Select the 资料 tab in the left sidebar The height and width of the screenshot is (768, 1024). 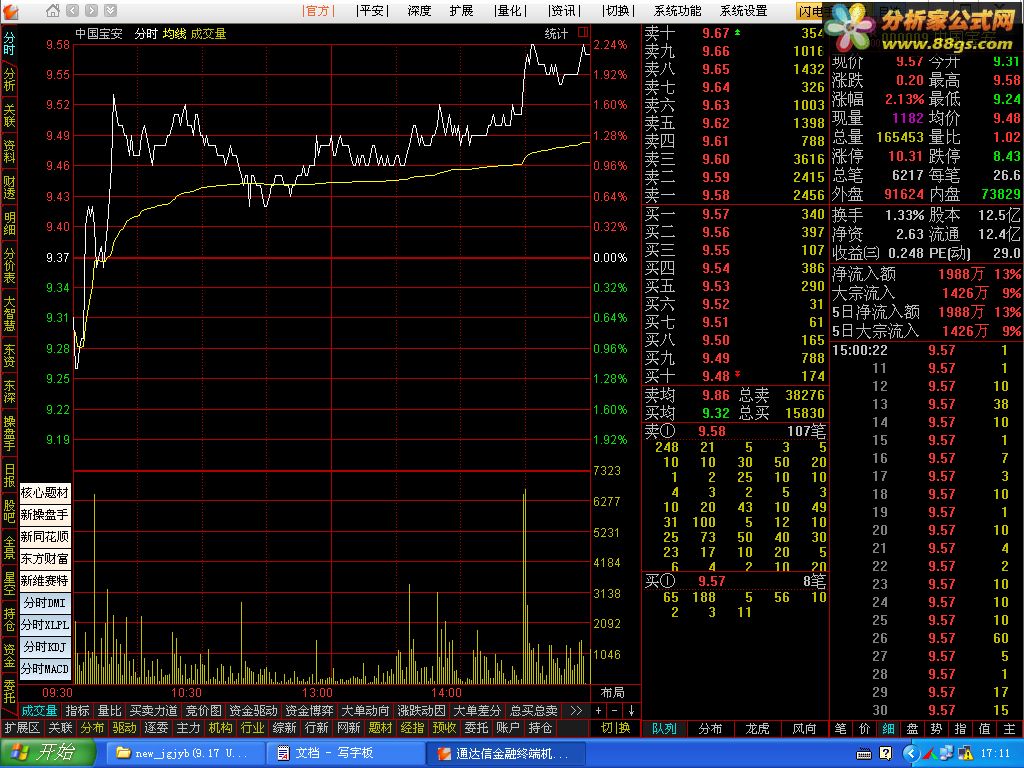pyautogui.click(x=9, y=150)
